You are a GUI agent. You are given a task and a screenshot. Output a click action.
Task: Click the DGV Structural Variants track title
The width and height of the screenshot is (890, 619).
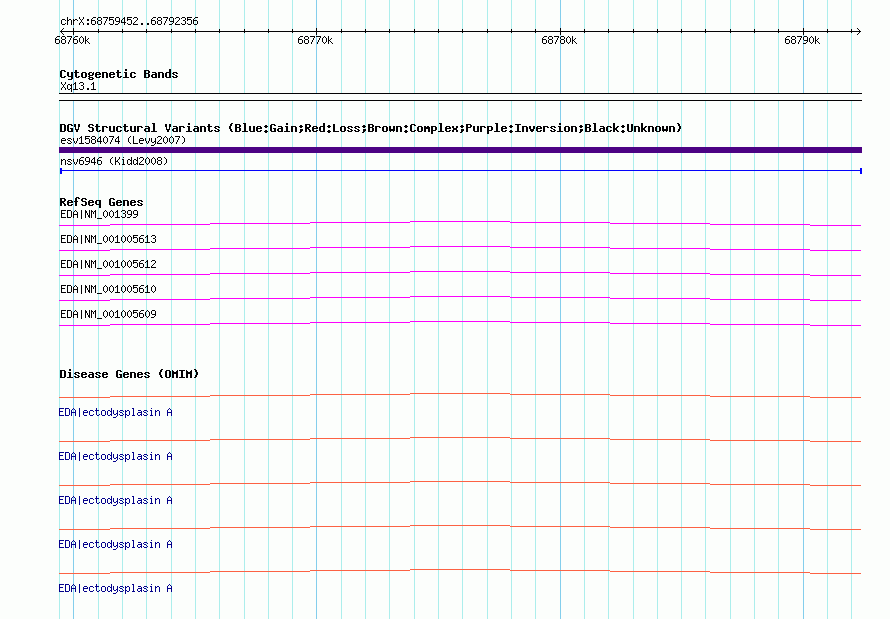[x=370, y=128]
